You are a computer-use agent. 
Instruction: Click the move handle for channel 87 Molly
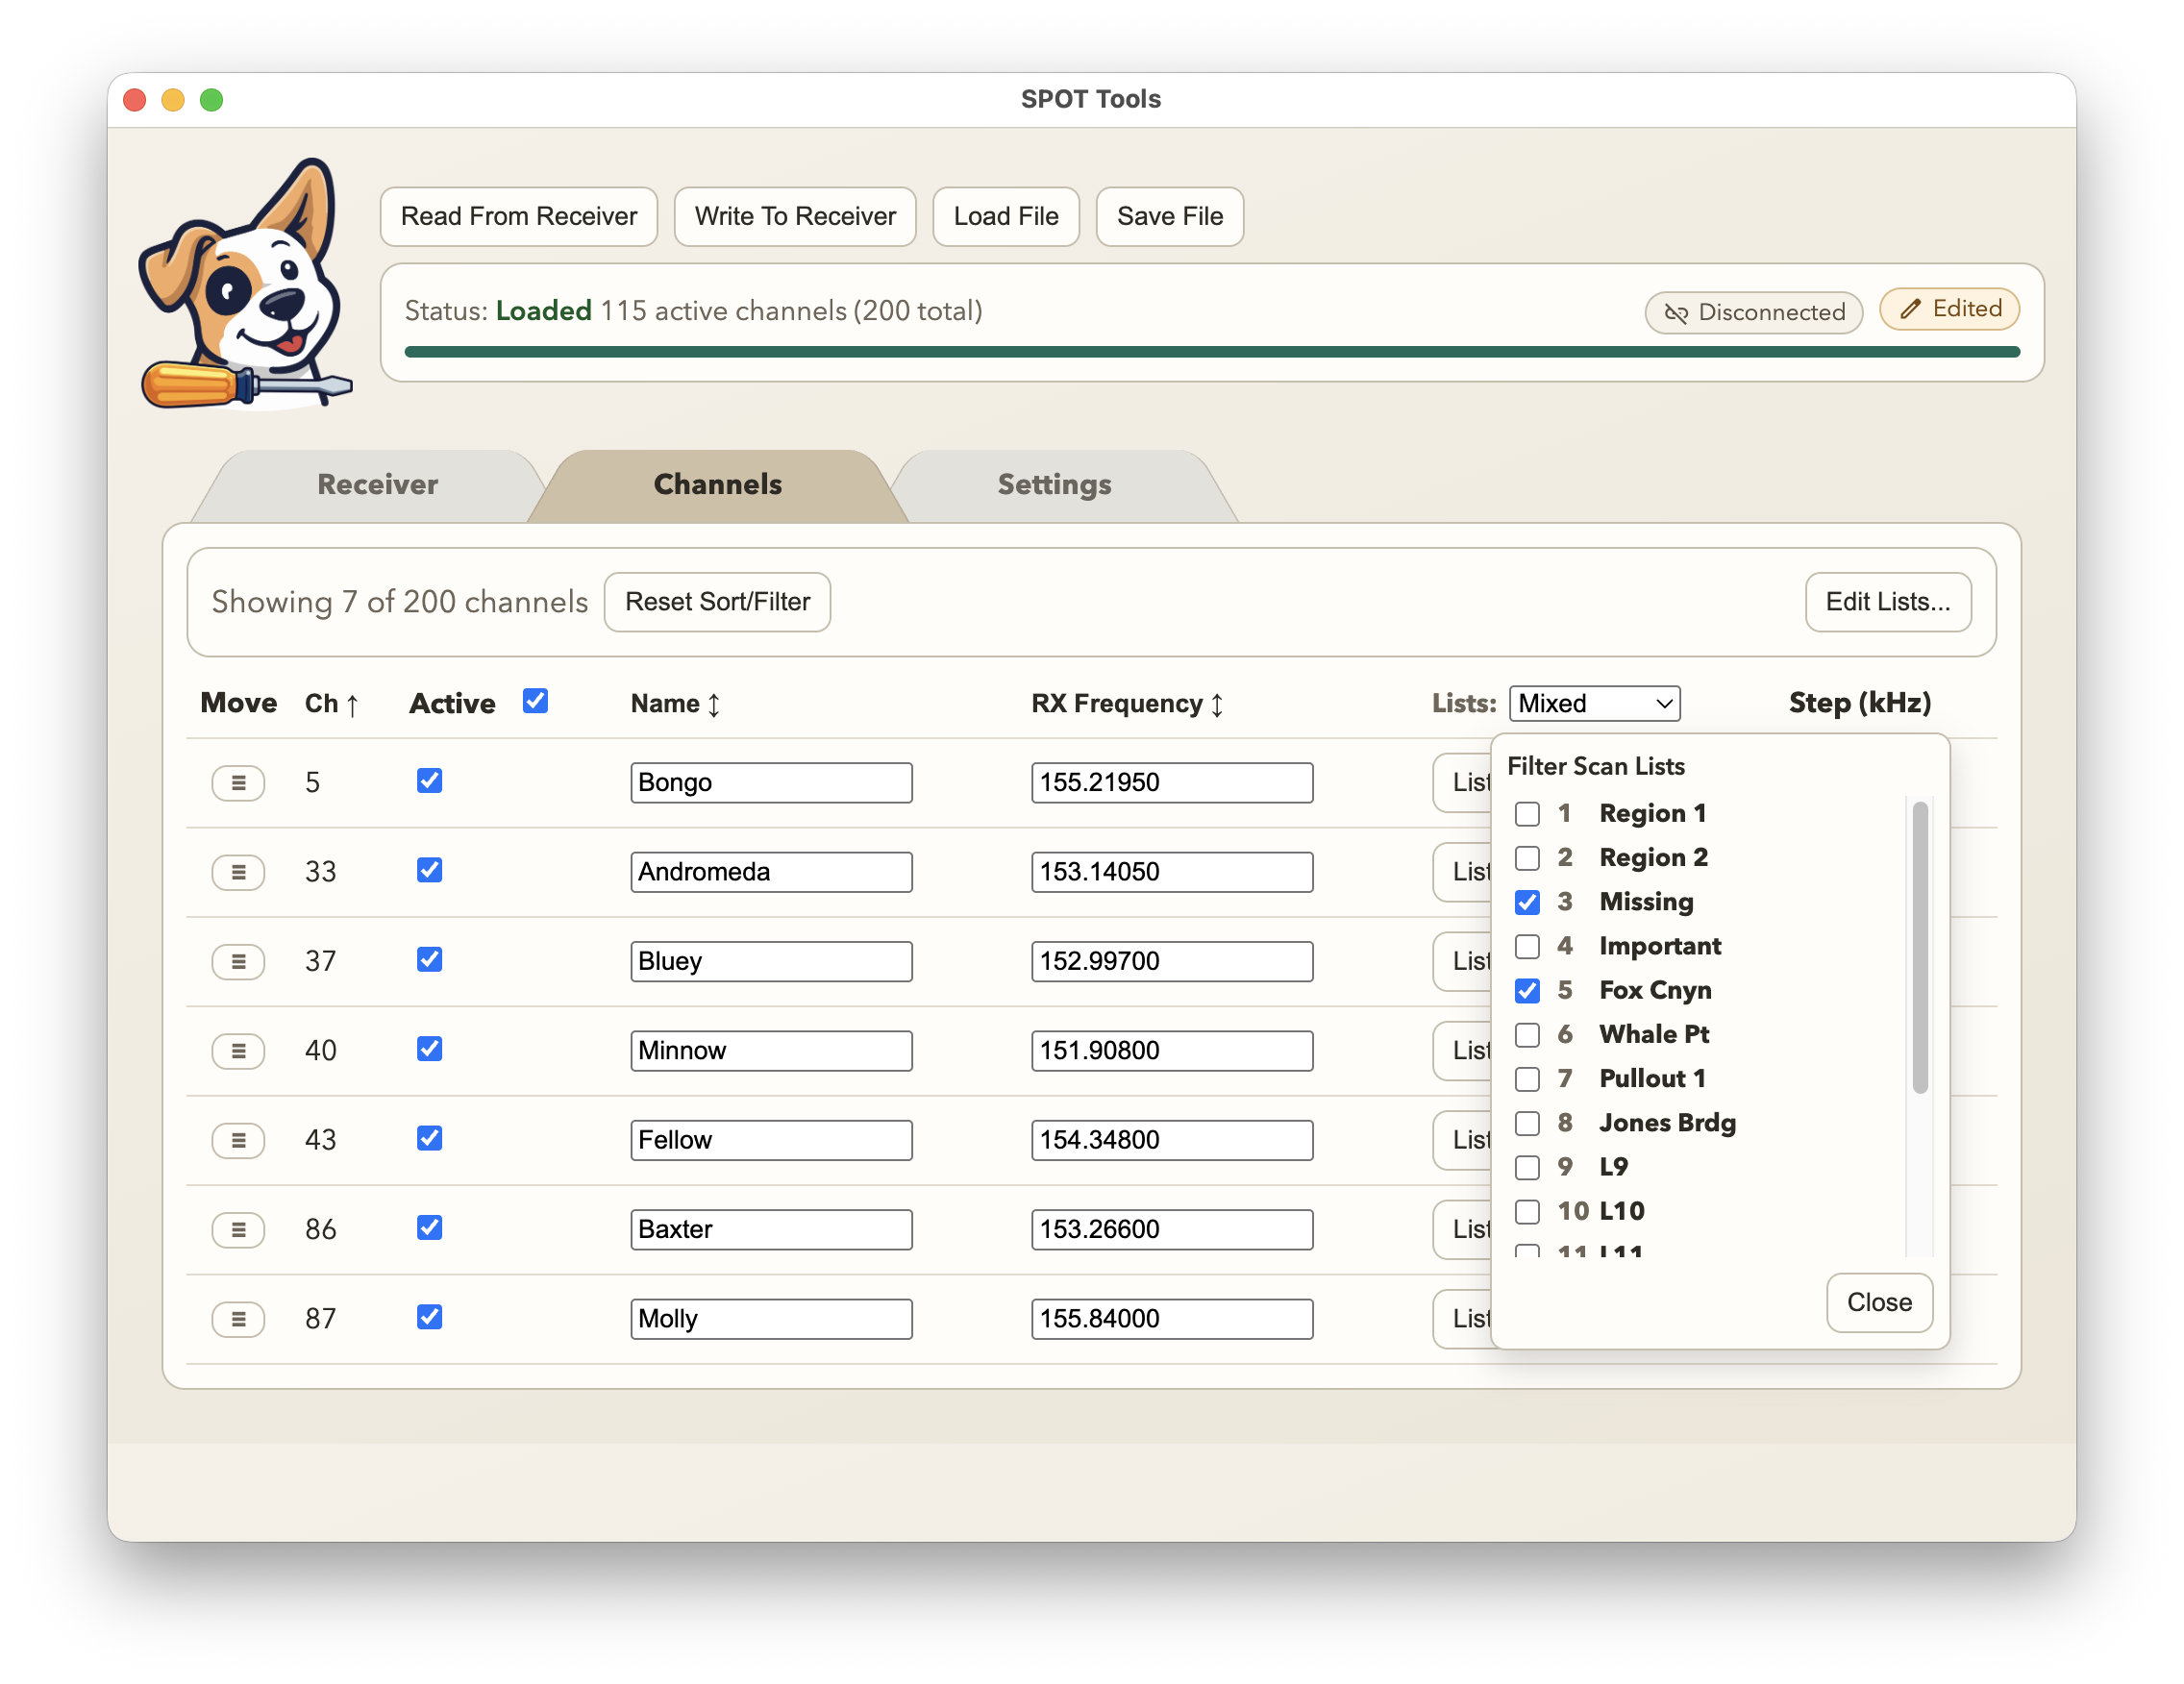click(238, 1319)
